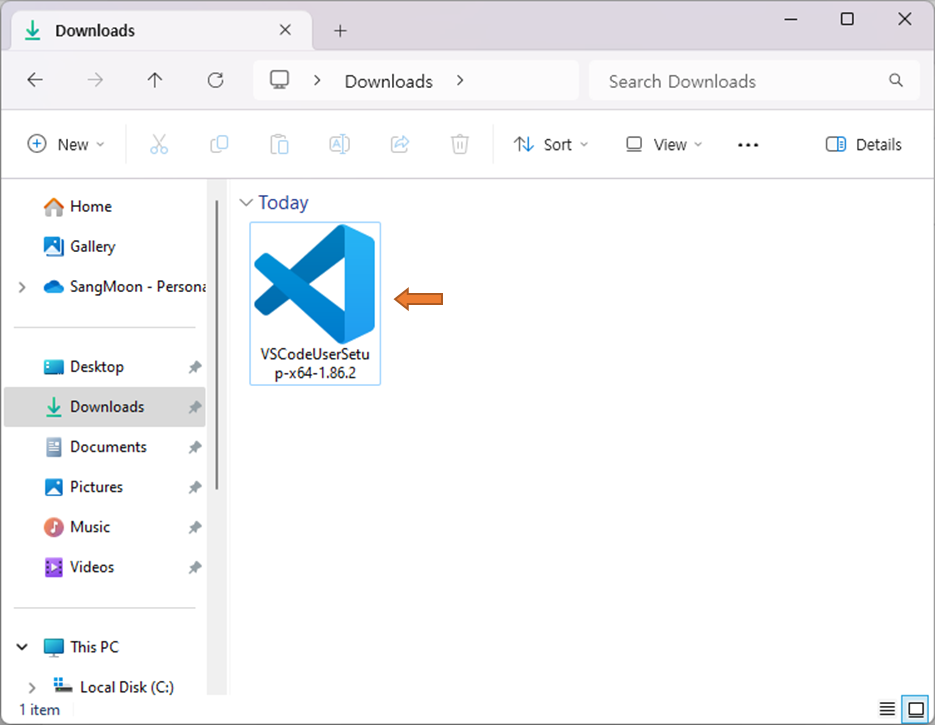Open the New item dropdown
The image size is (935, 725).
click(66, 144)
